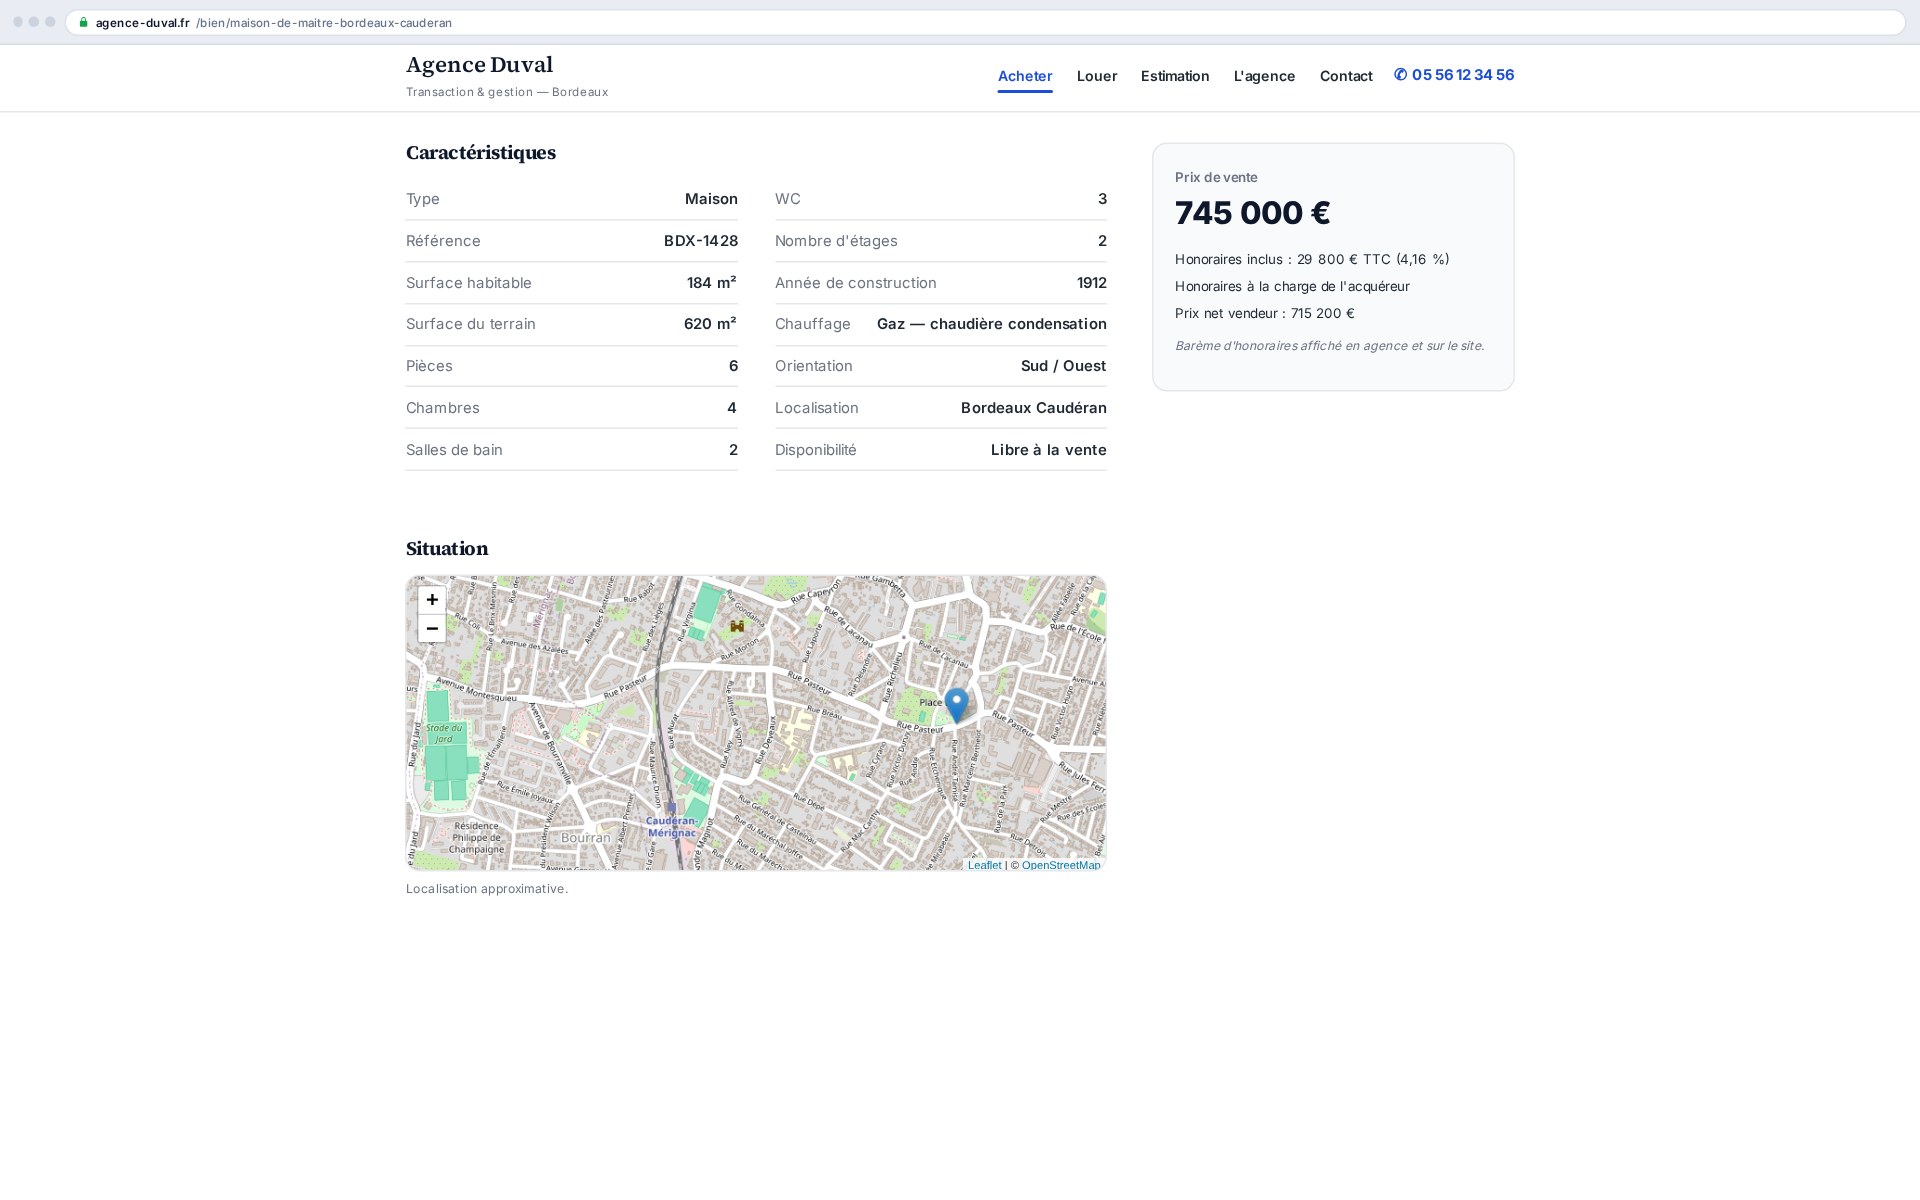
Task: Navigate to L'agence page
Action: point(1264,76)
